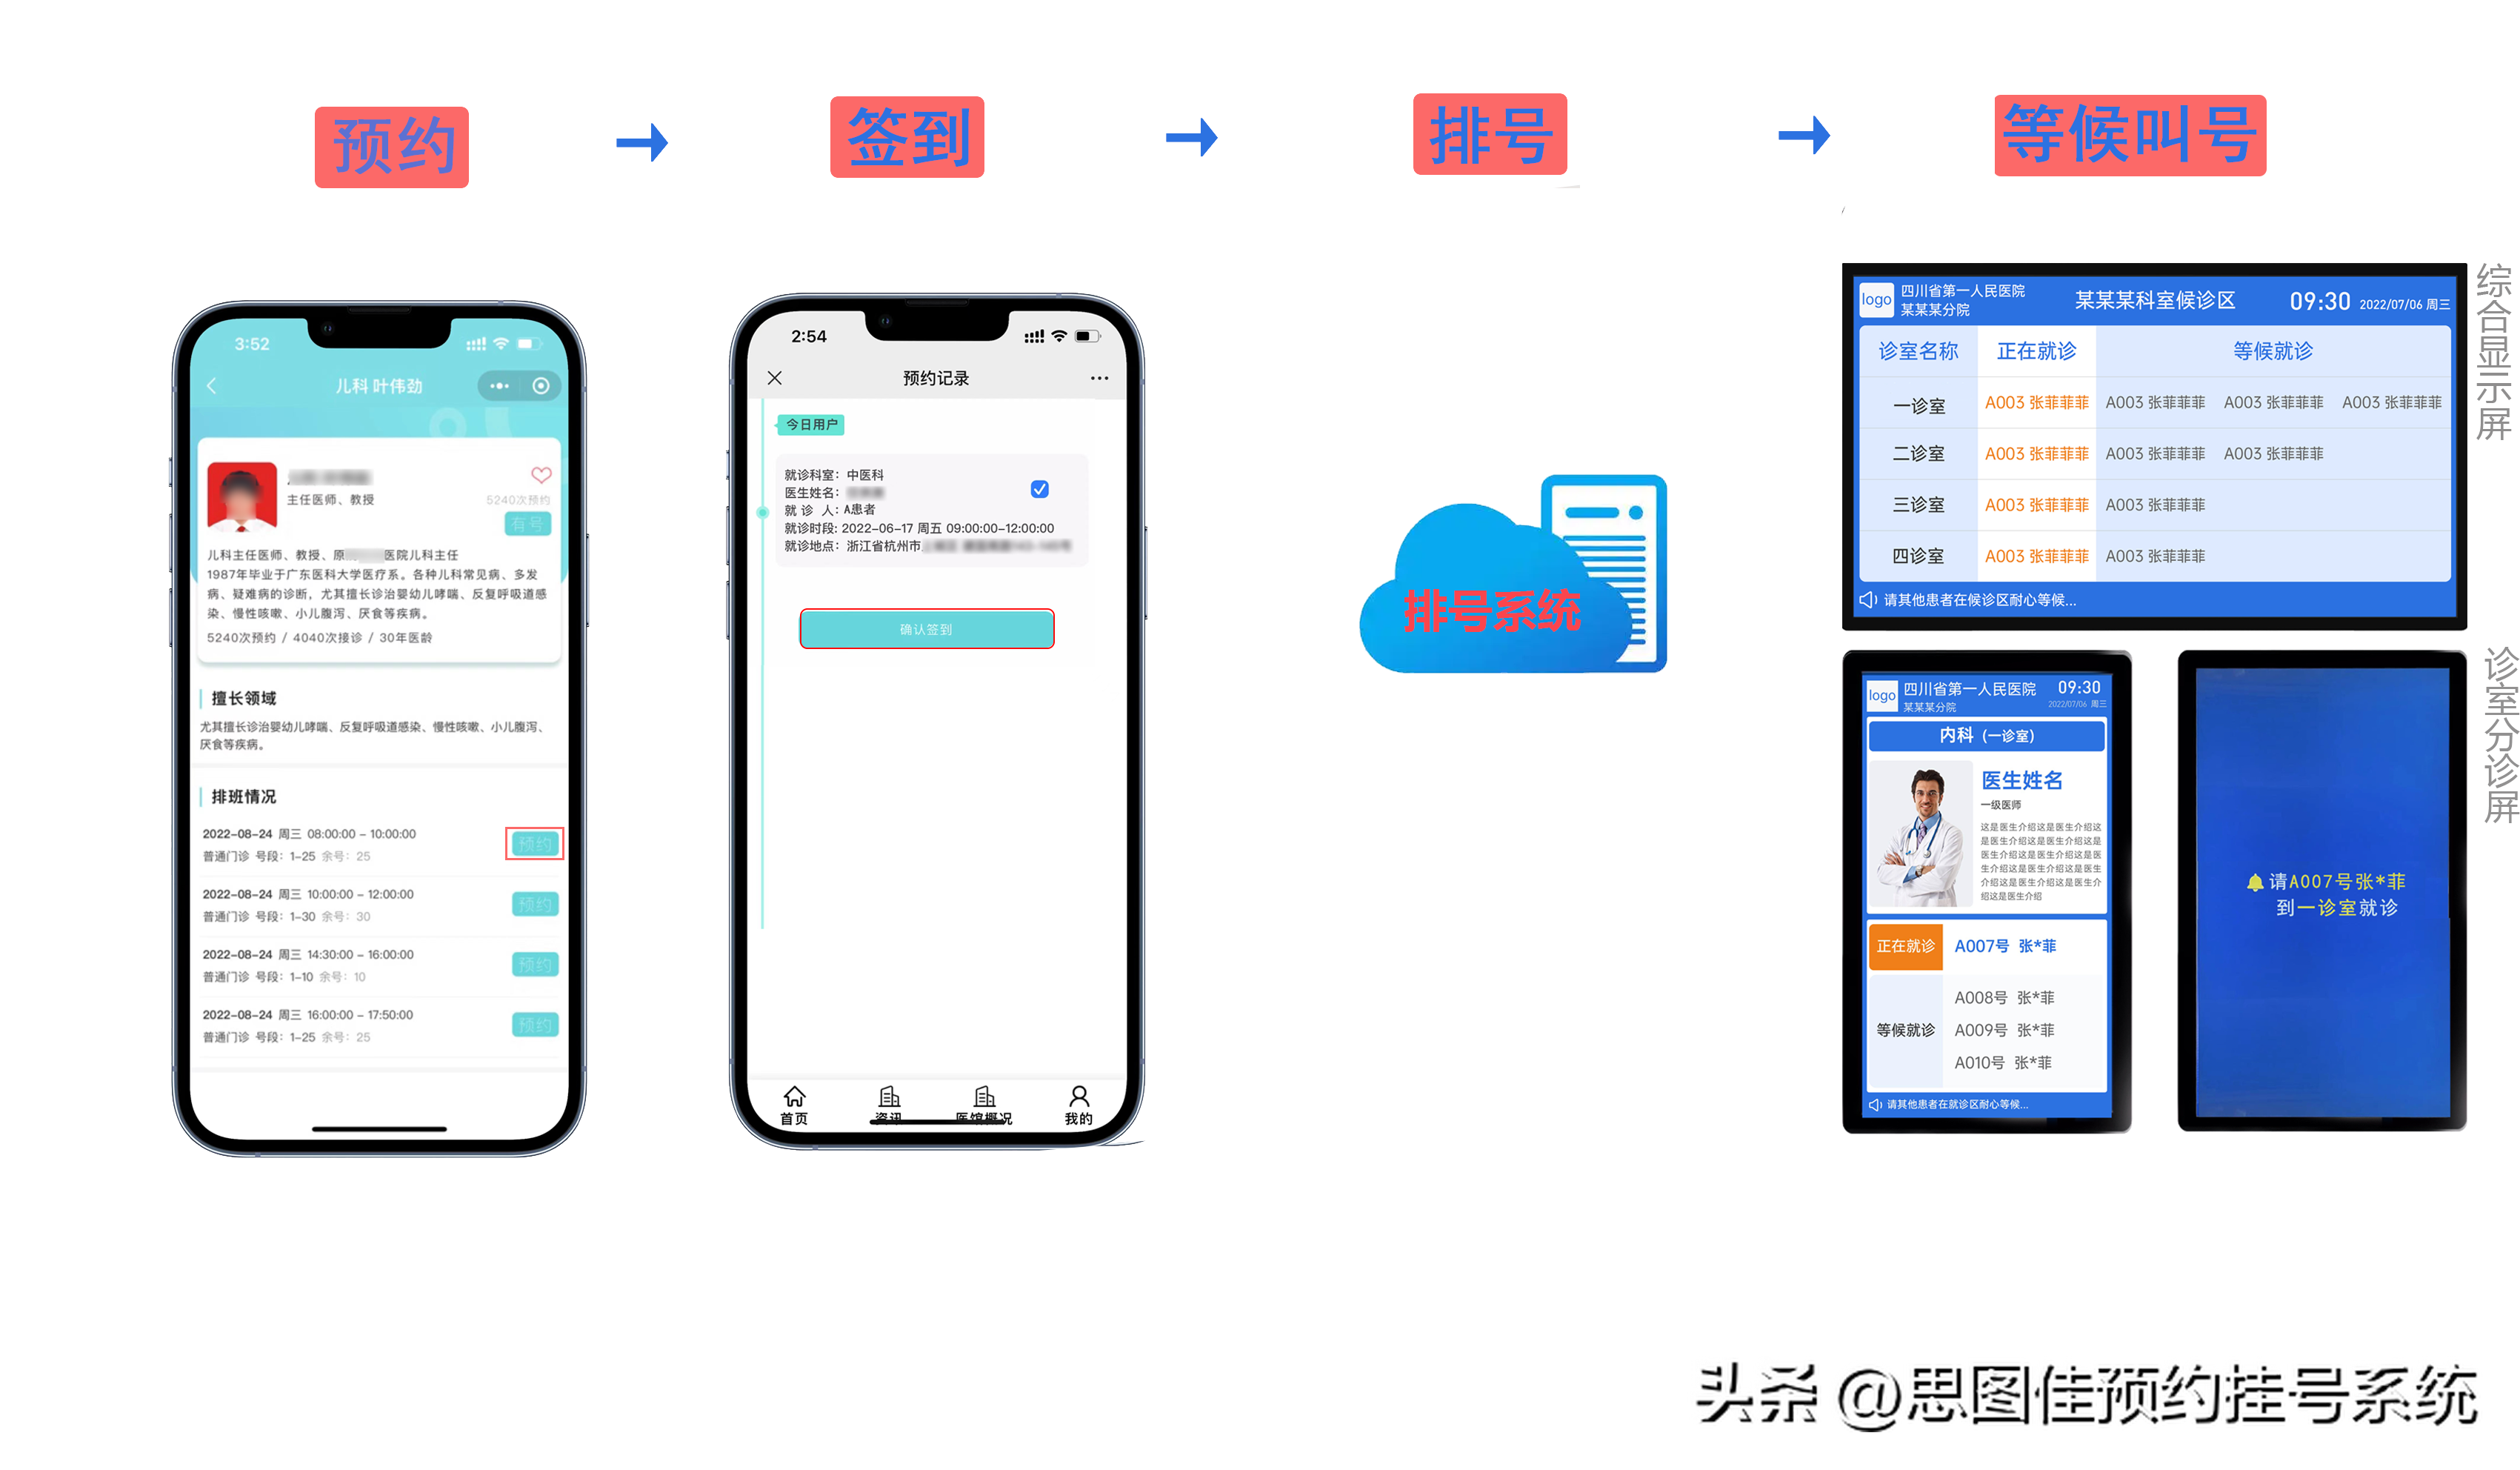Click the 我的 profile tab icon
Screen dimensions: 2520x1470
point(1093,1097)
